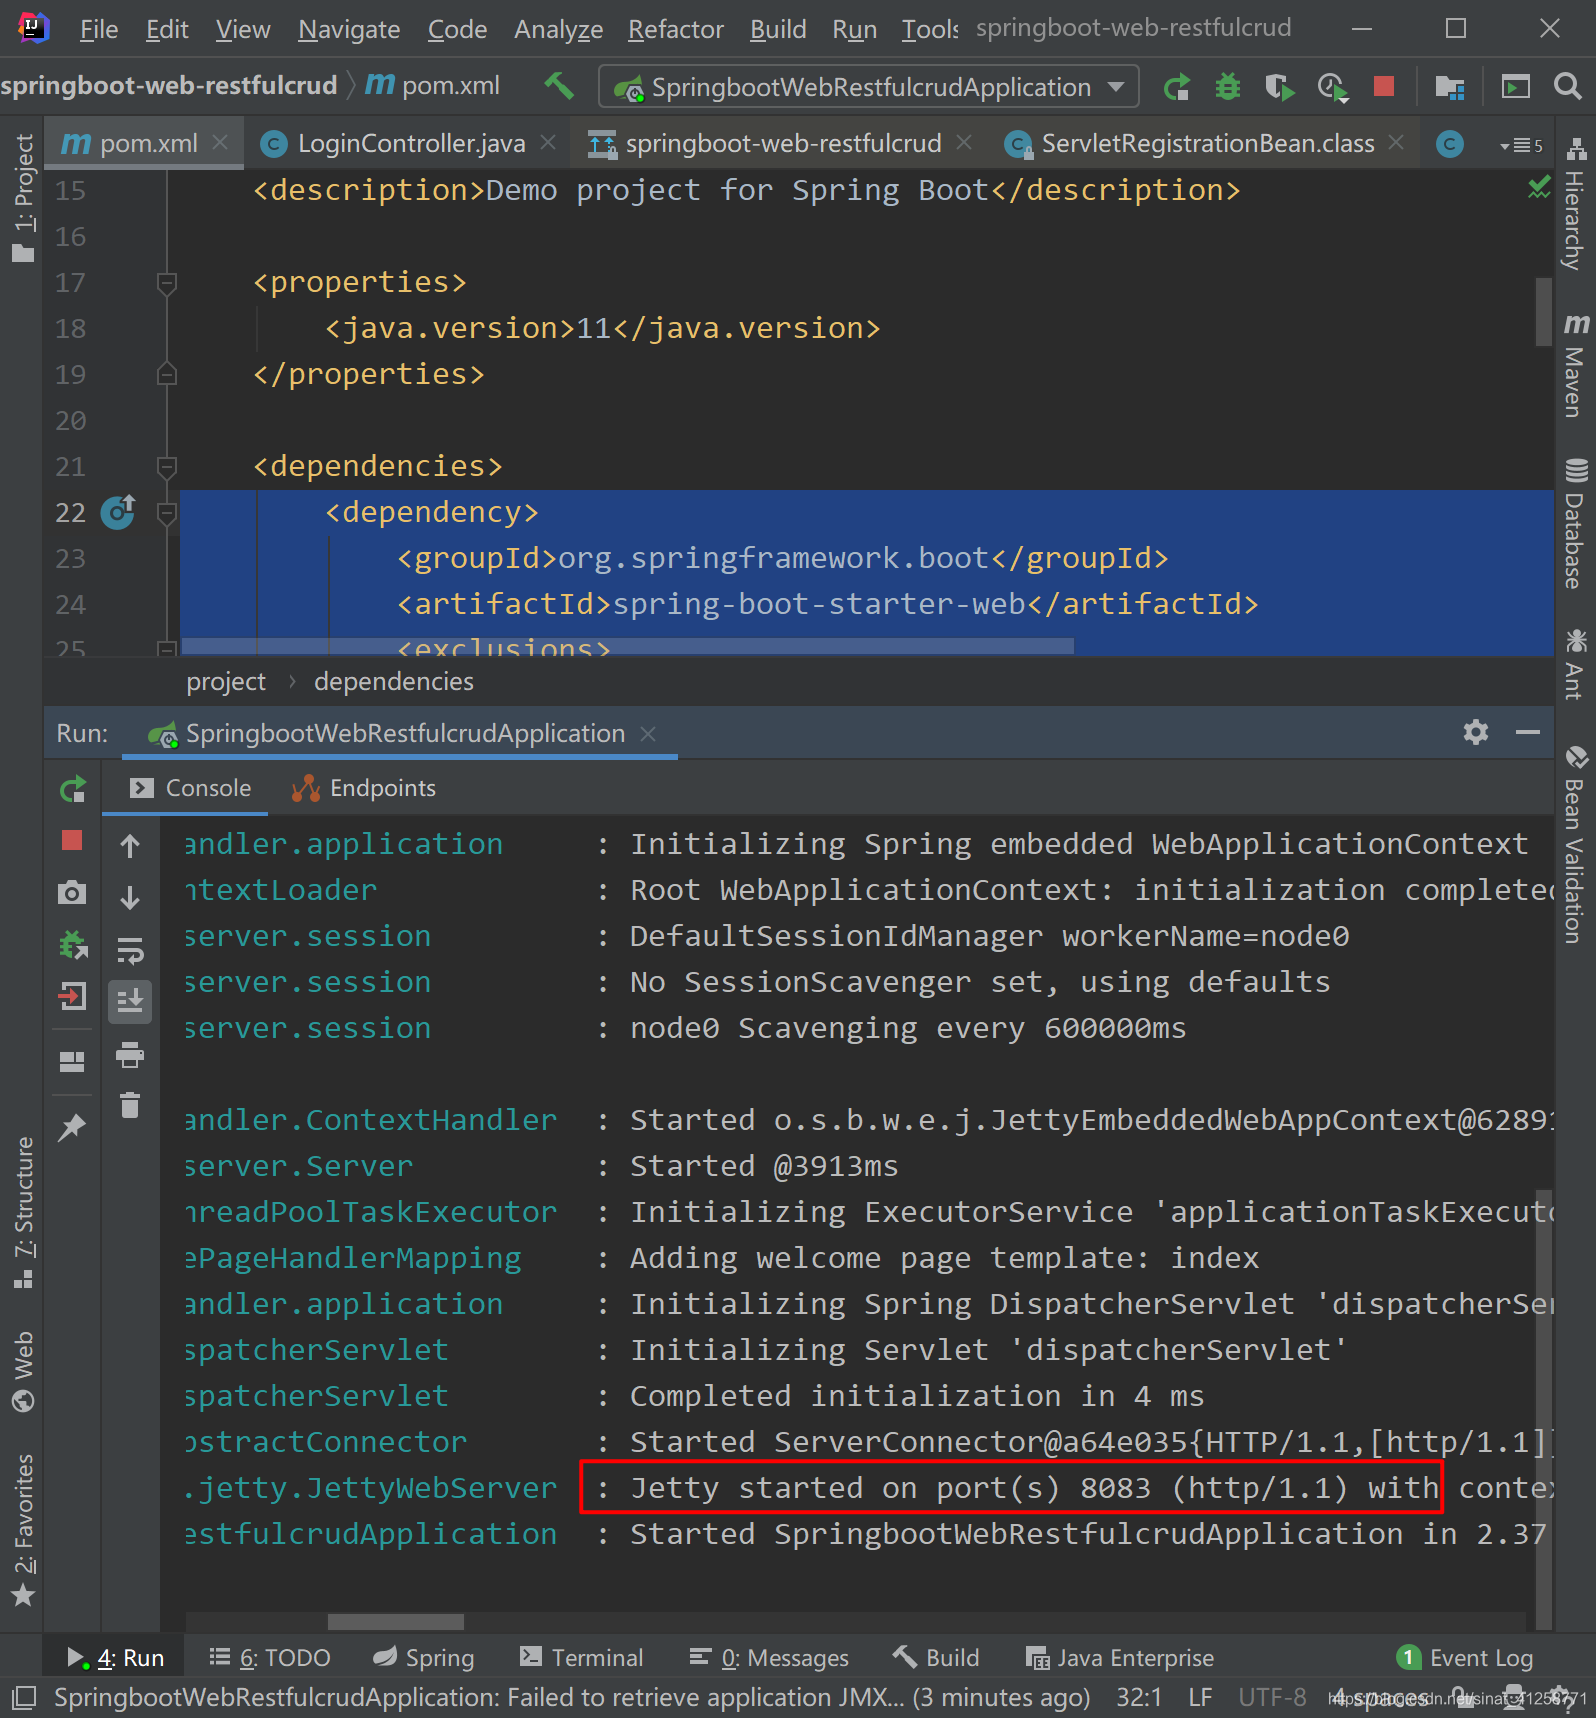
Task: Switch to LoginController.java tab
Action: (x=410, y=144)
